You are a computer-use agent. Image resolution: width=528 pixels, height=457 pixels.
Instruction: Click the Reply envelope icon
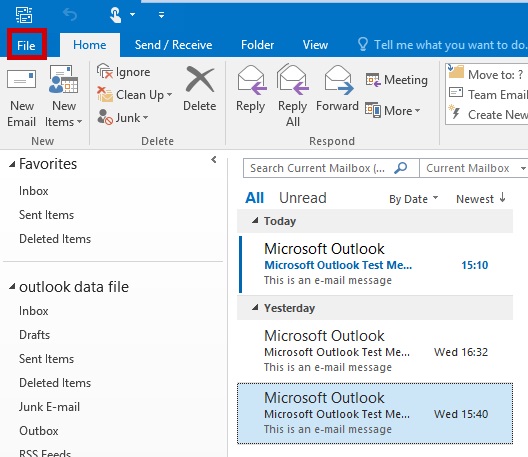pos(252,79)
